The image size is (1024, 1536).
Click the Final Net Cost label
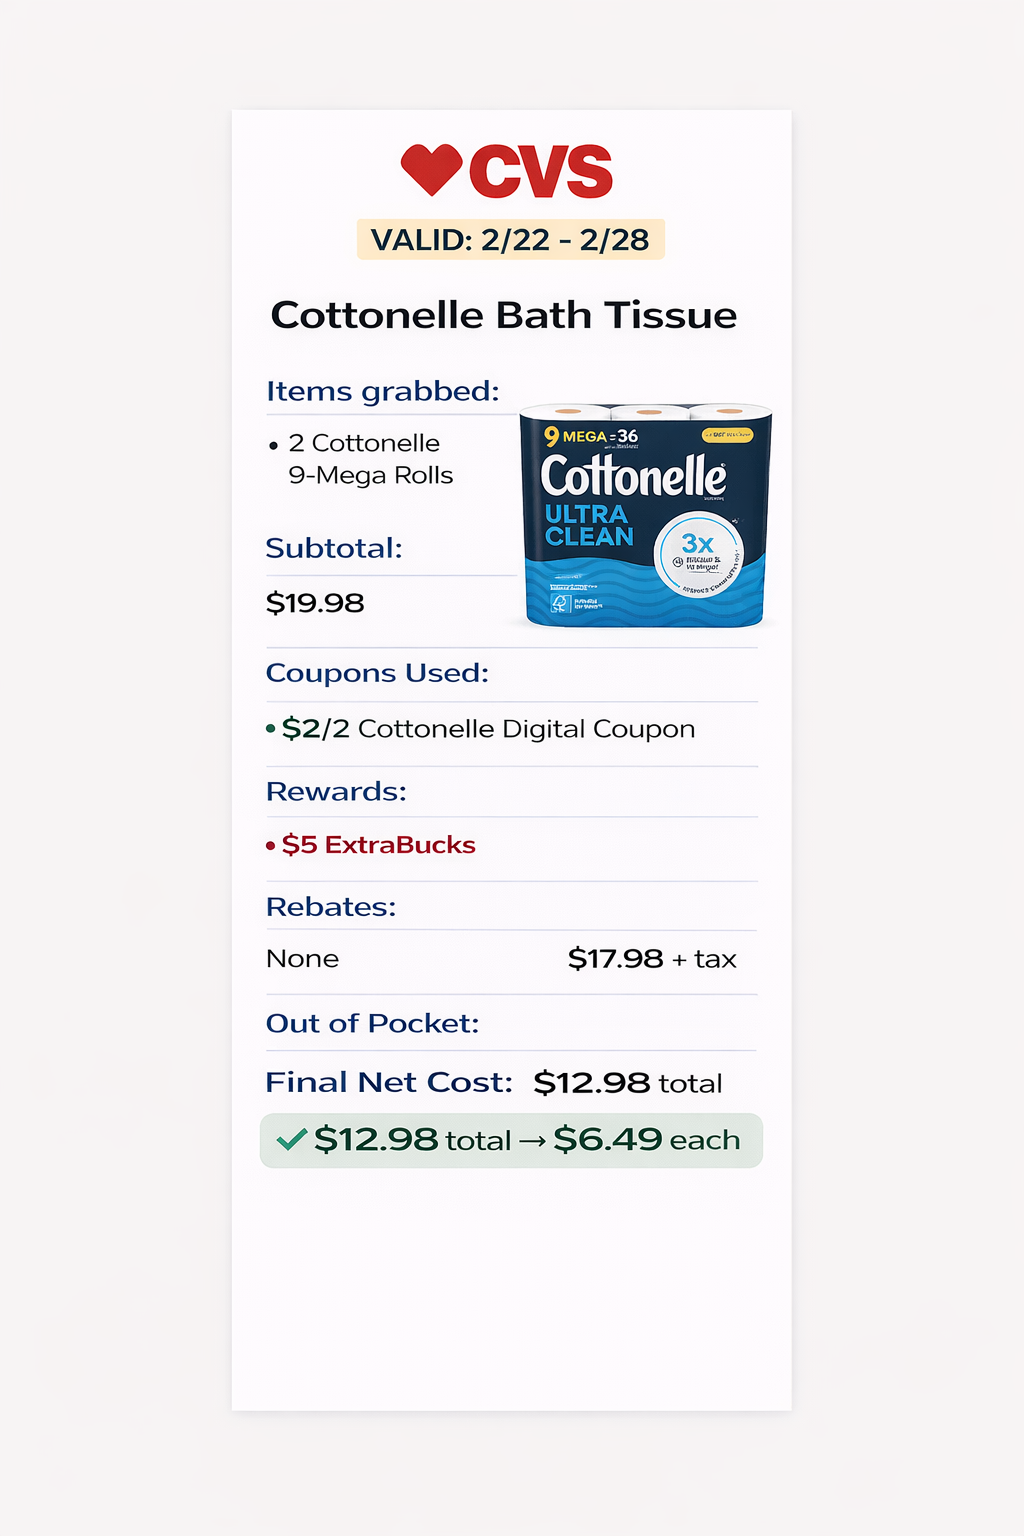click(389, 1082)
